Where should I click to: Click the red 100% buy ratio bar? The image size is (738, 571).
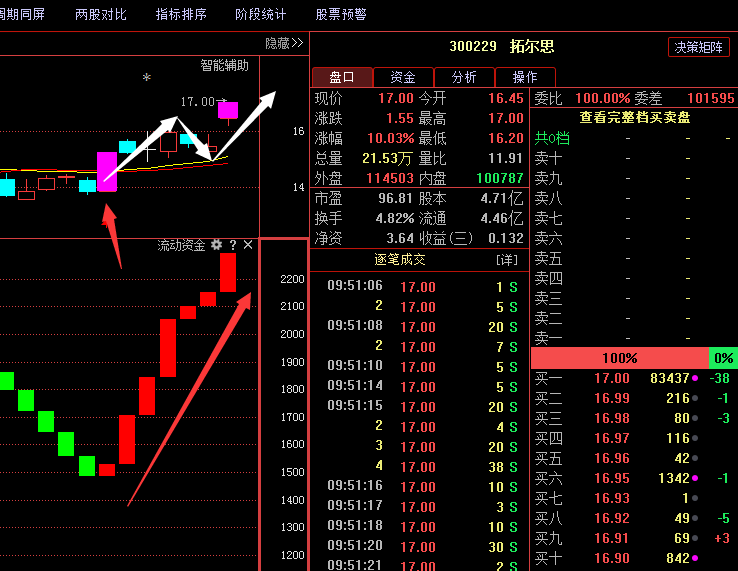click(x=619, y=358)
